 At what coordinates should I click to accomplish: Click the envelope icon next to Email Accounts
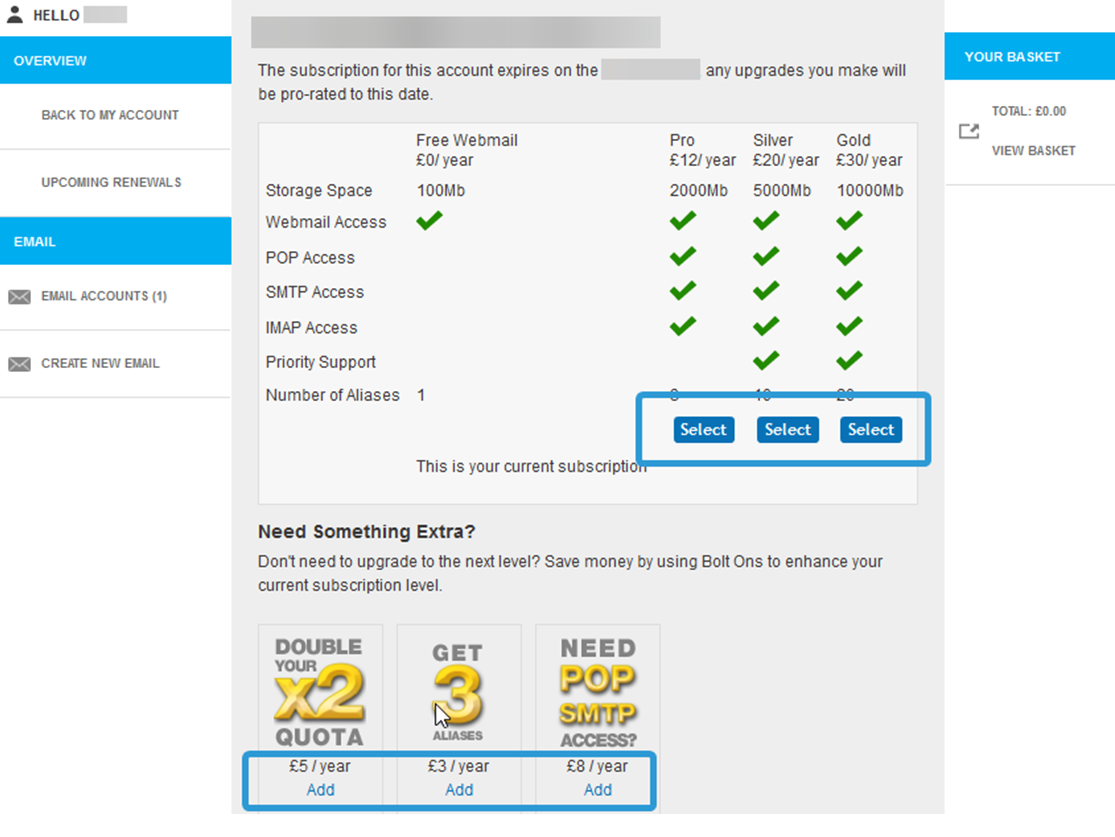click(19, 297)
